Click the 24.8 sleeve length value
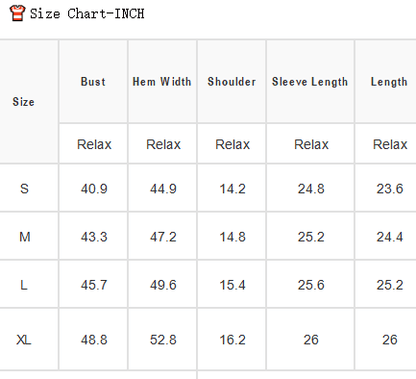Screen dimensions: 416x379 [311, 189]
